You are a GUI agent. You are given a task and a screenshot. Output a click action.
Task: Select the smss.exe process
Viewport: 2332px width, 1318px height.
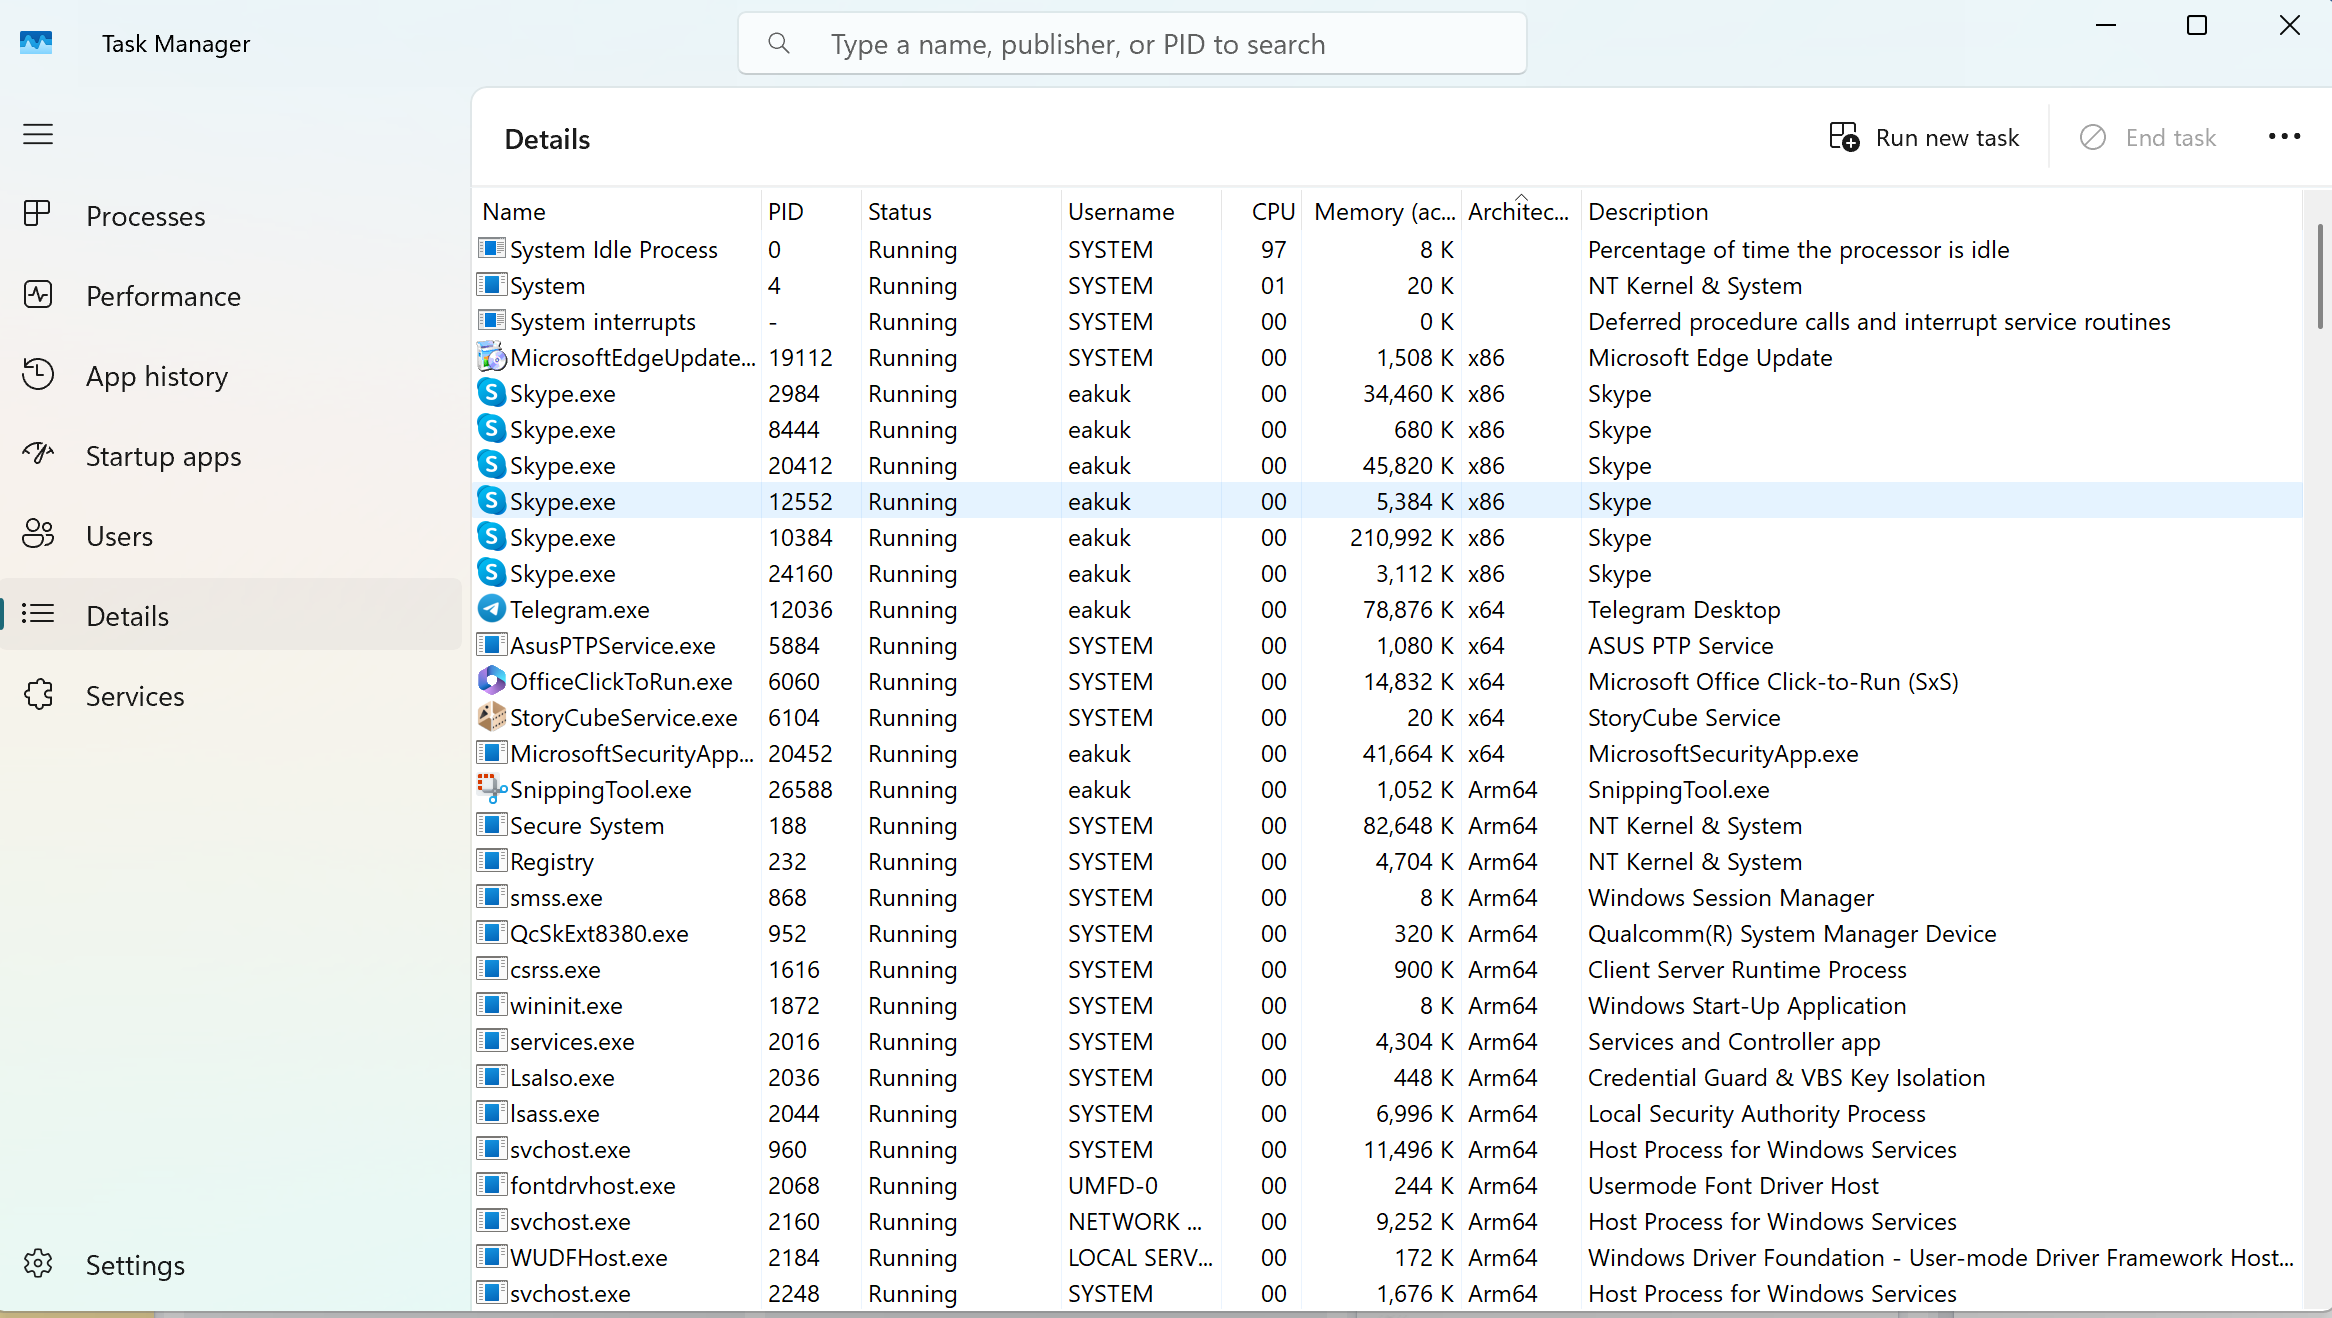pos(1388,897)
